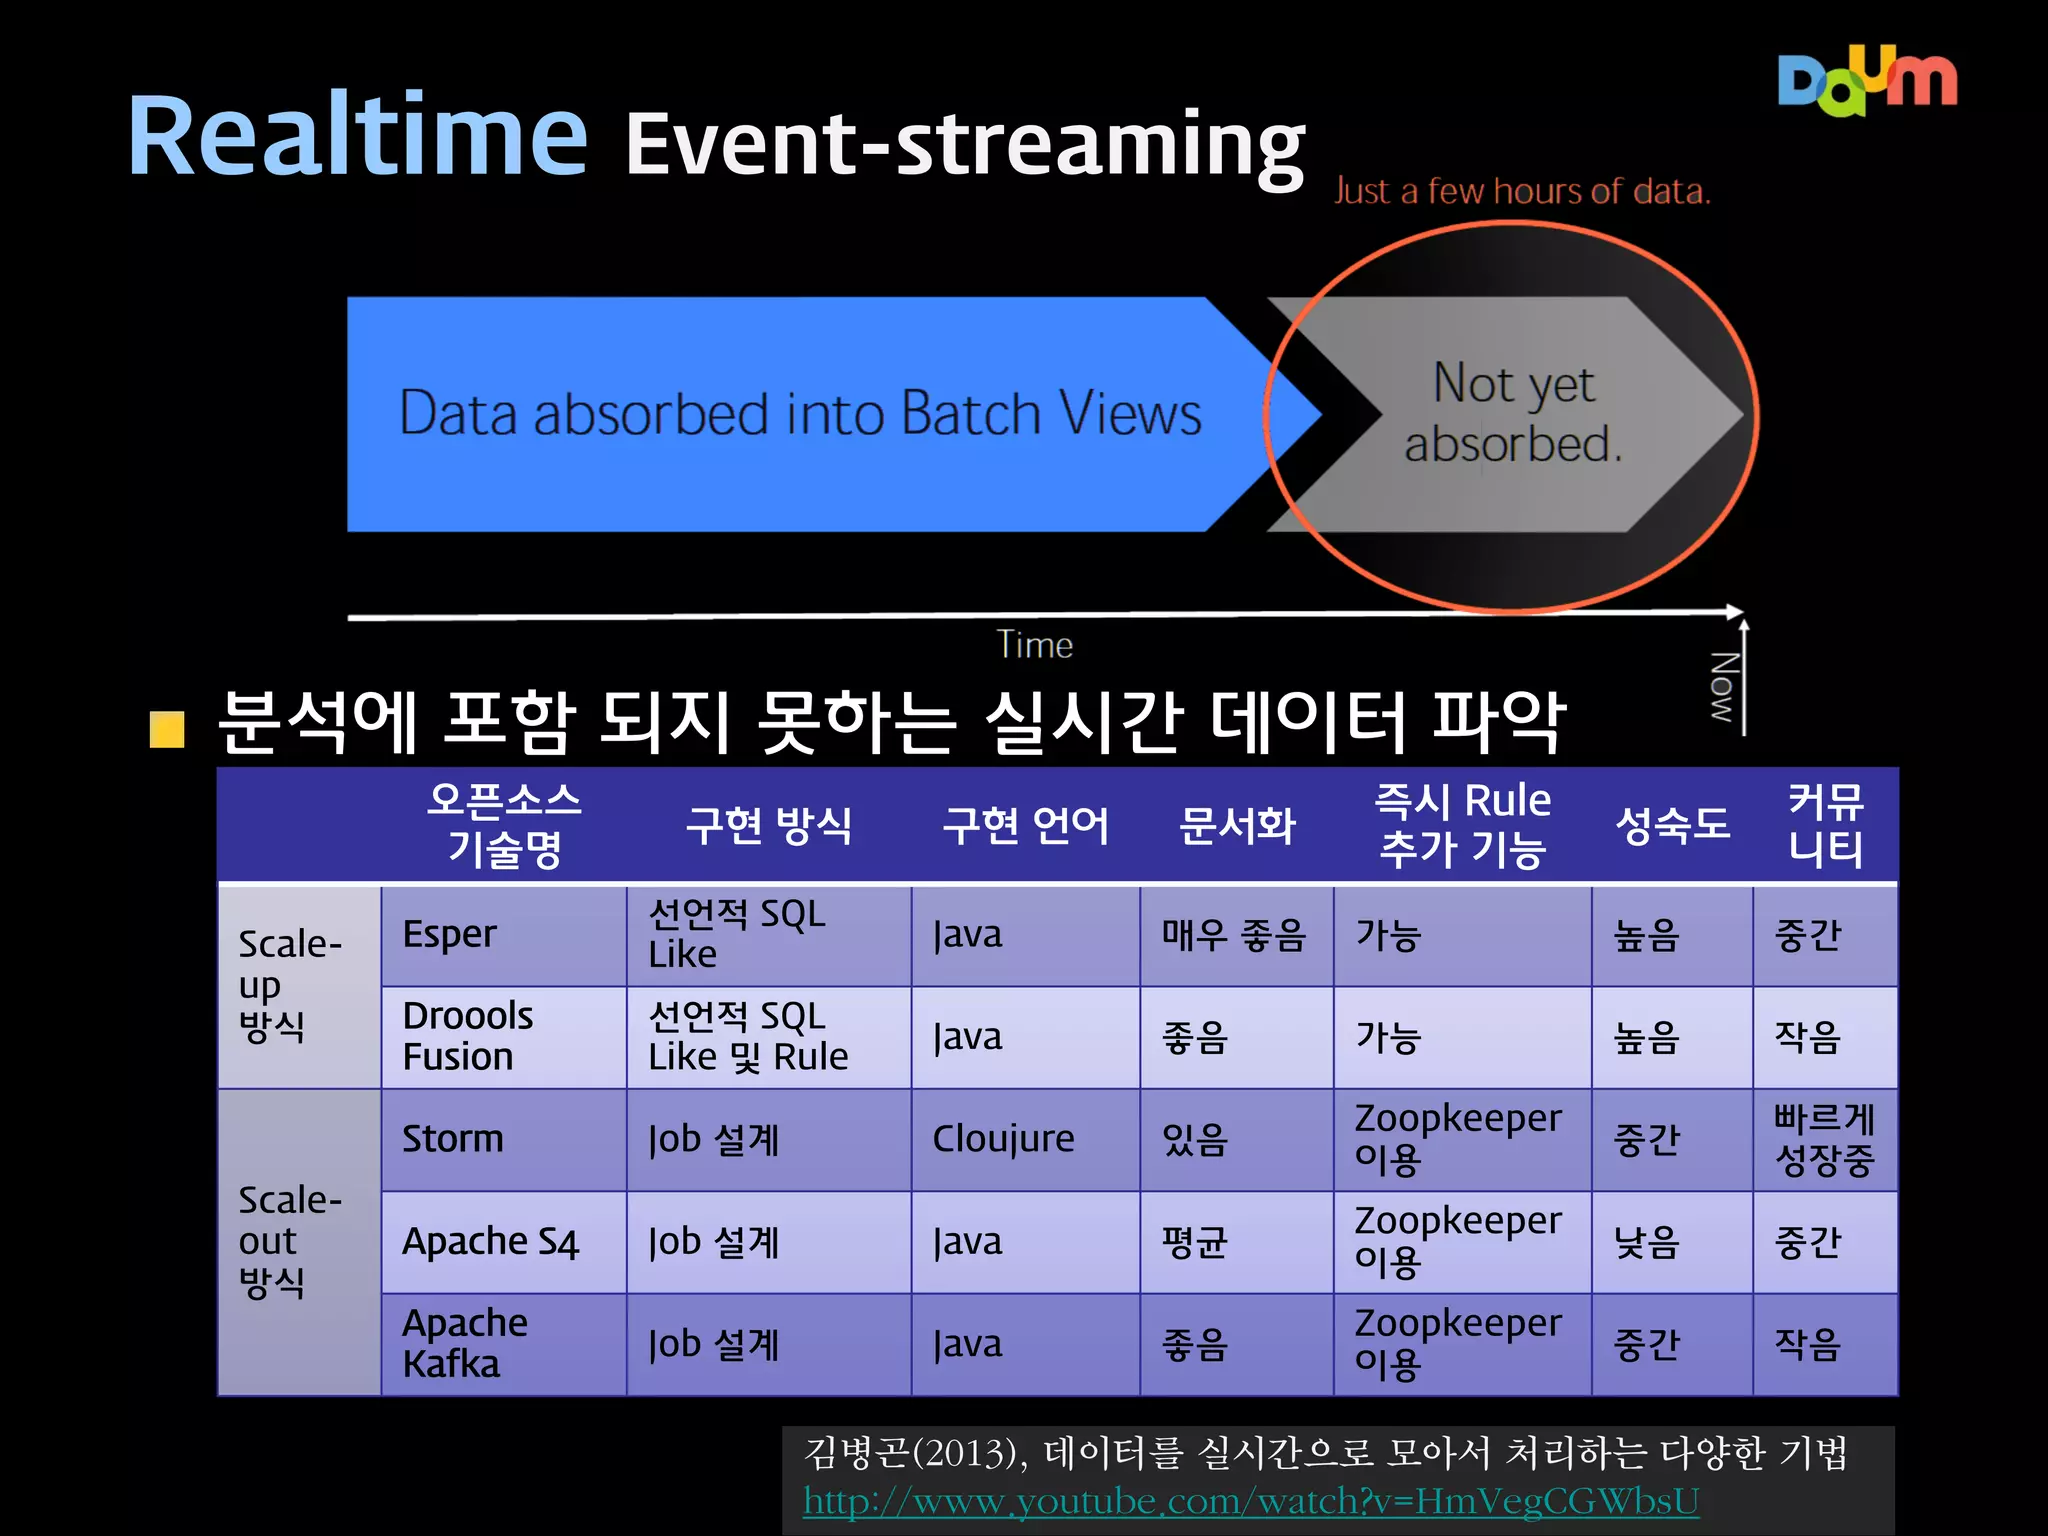
Task: Open the YouTube watch link
Action: [1250, 1501]
